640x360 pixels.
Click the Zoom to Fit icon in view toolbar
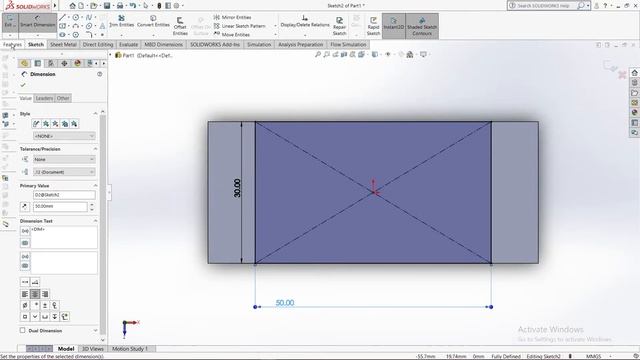[x=318, y=54]
